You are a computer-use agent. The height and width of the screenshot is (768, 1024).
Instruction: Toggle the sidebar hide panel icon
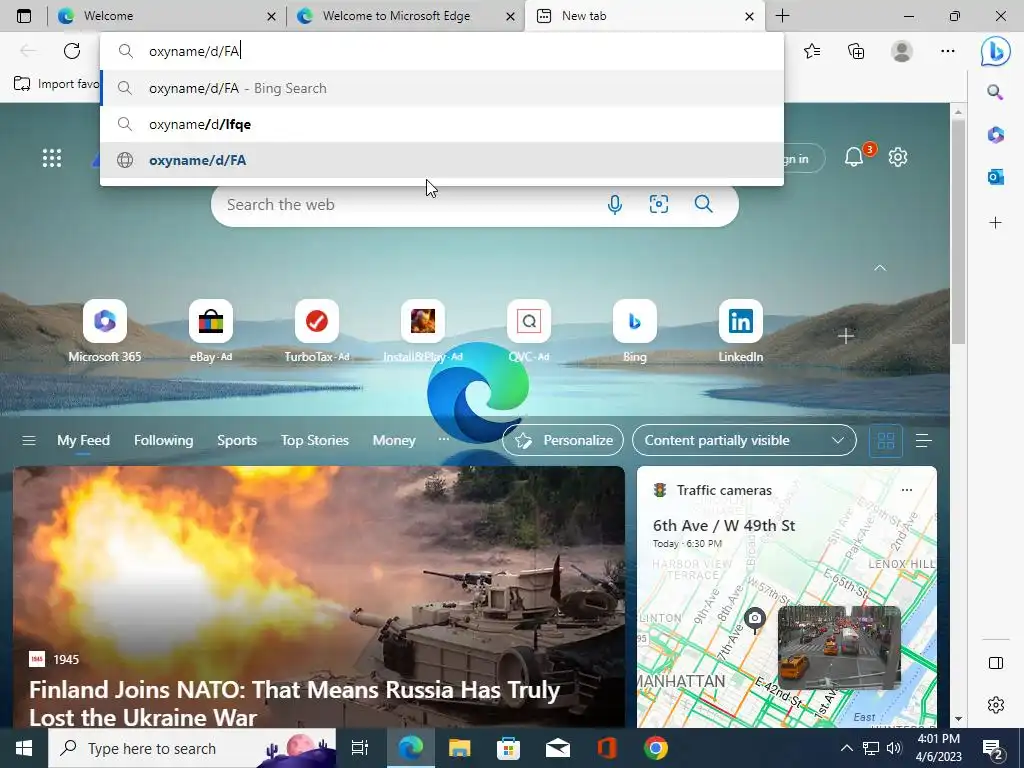pos(996,663)
